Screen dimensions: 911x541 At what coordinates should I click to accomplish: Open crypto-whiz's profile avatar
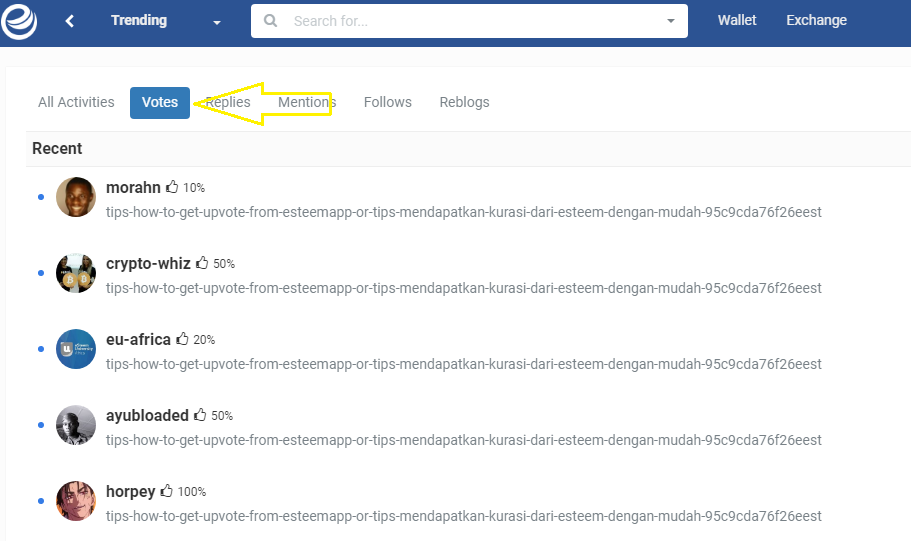pos(76,273)
